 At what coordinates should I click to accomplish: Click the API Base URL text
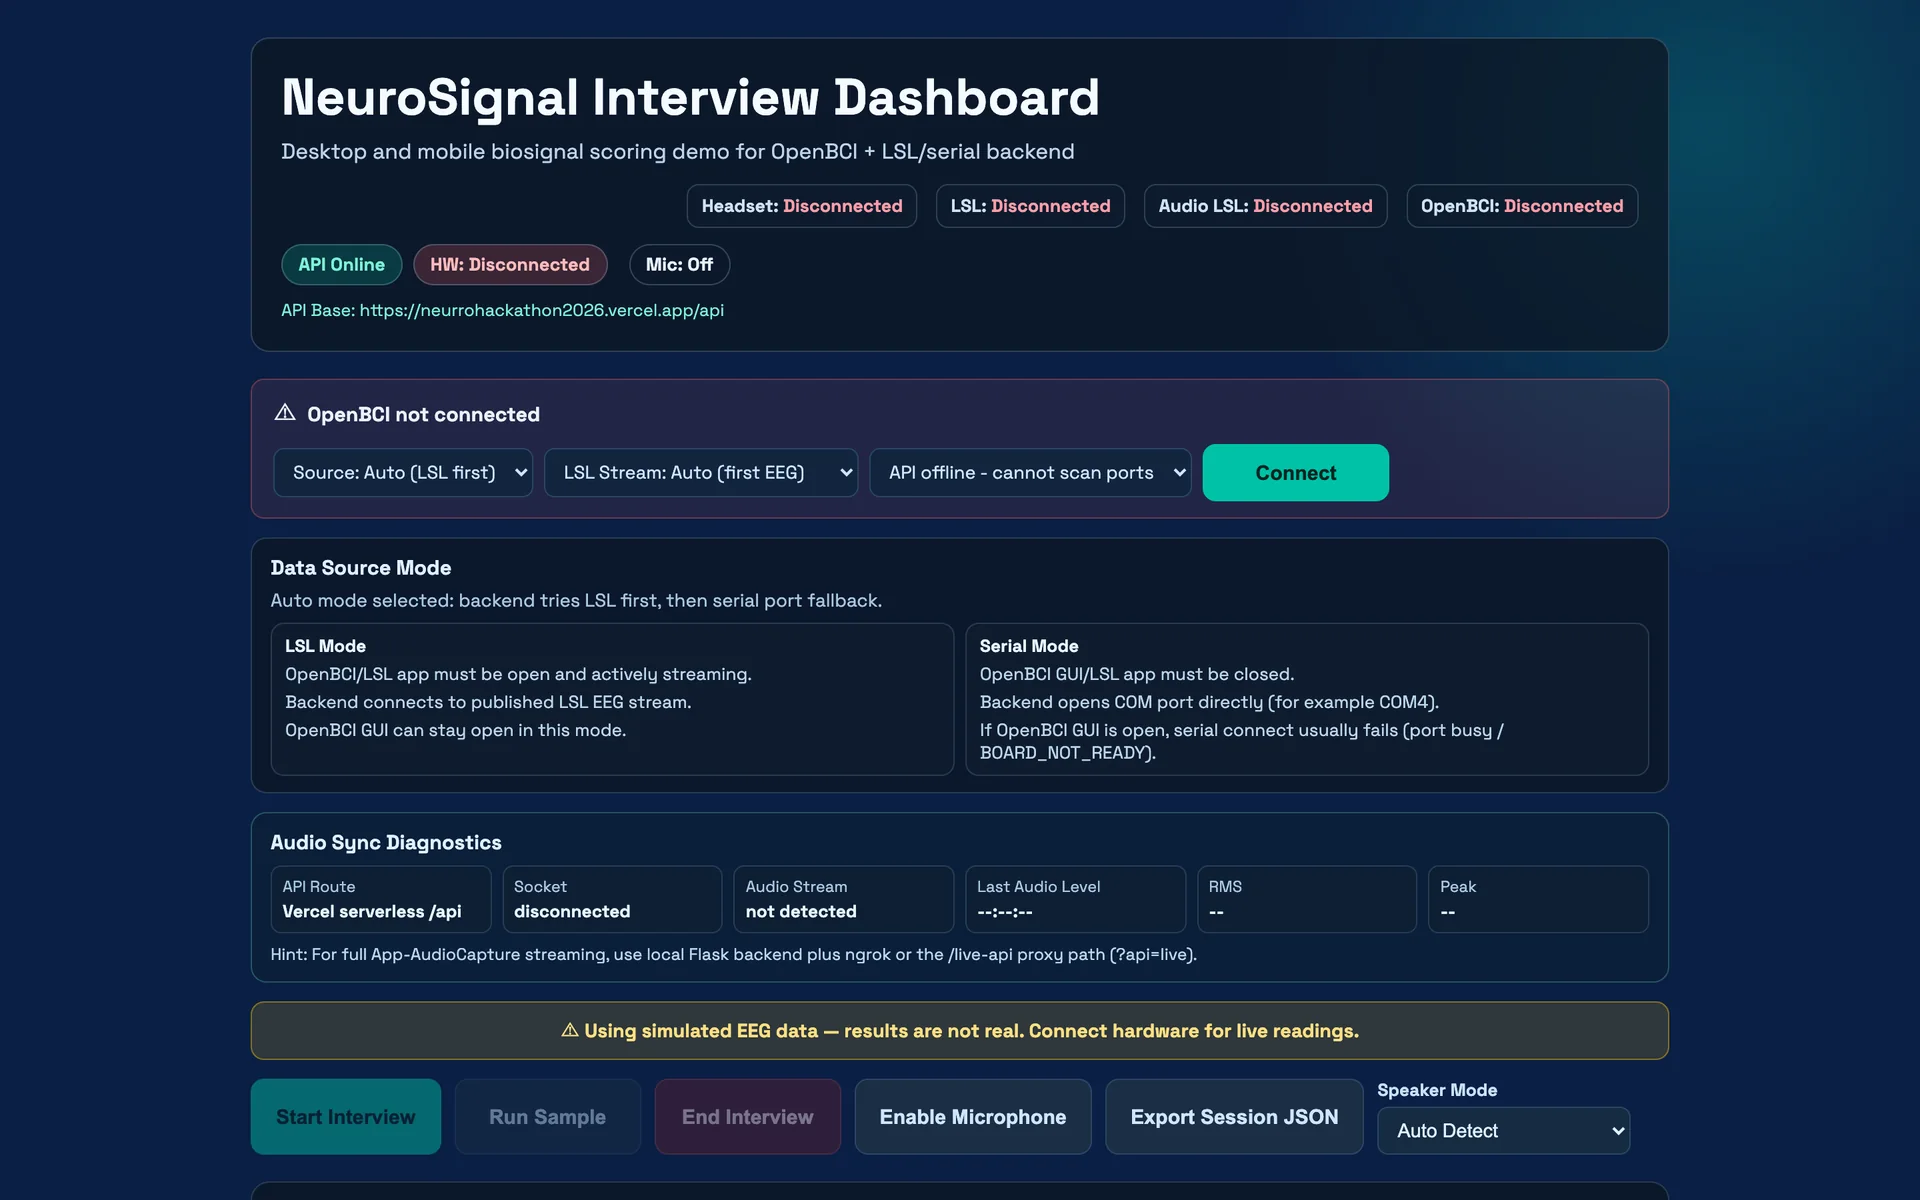(502, 311)
